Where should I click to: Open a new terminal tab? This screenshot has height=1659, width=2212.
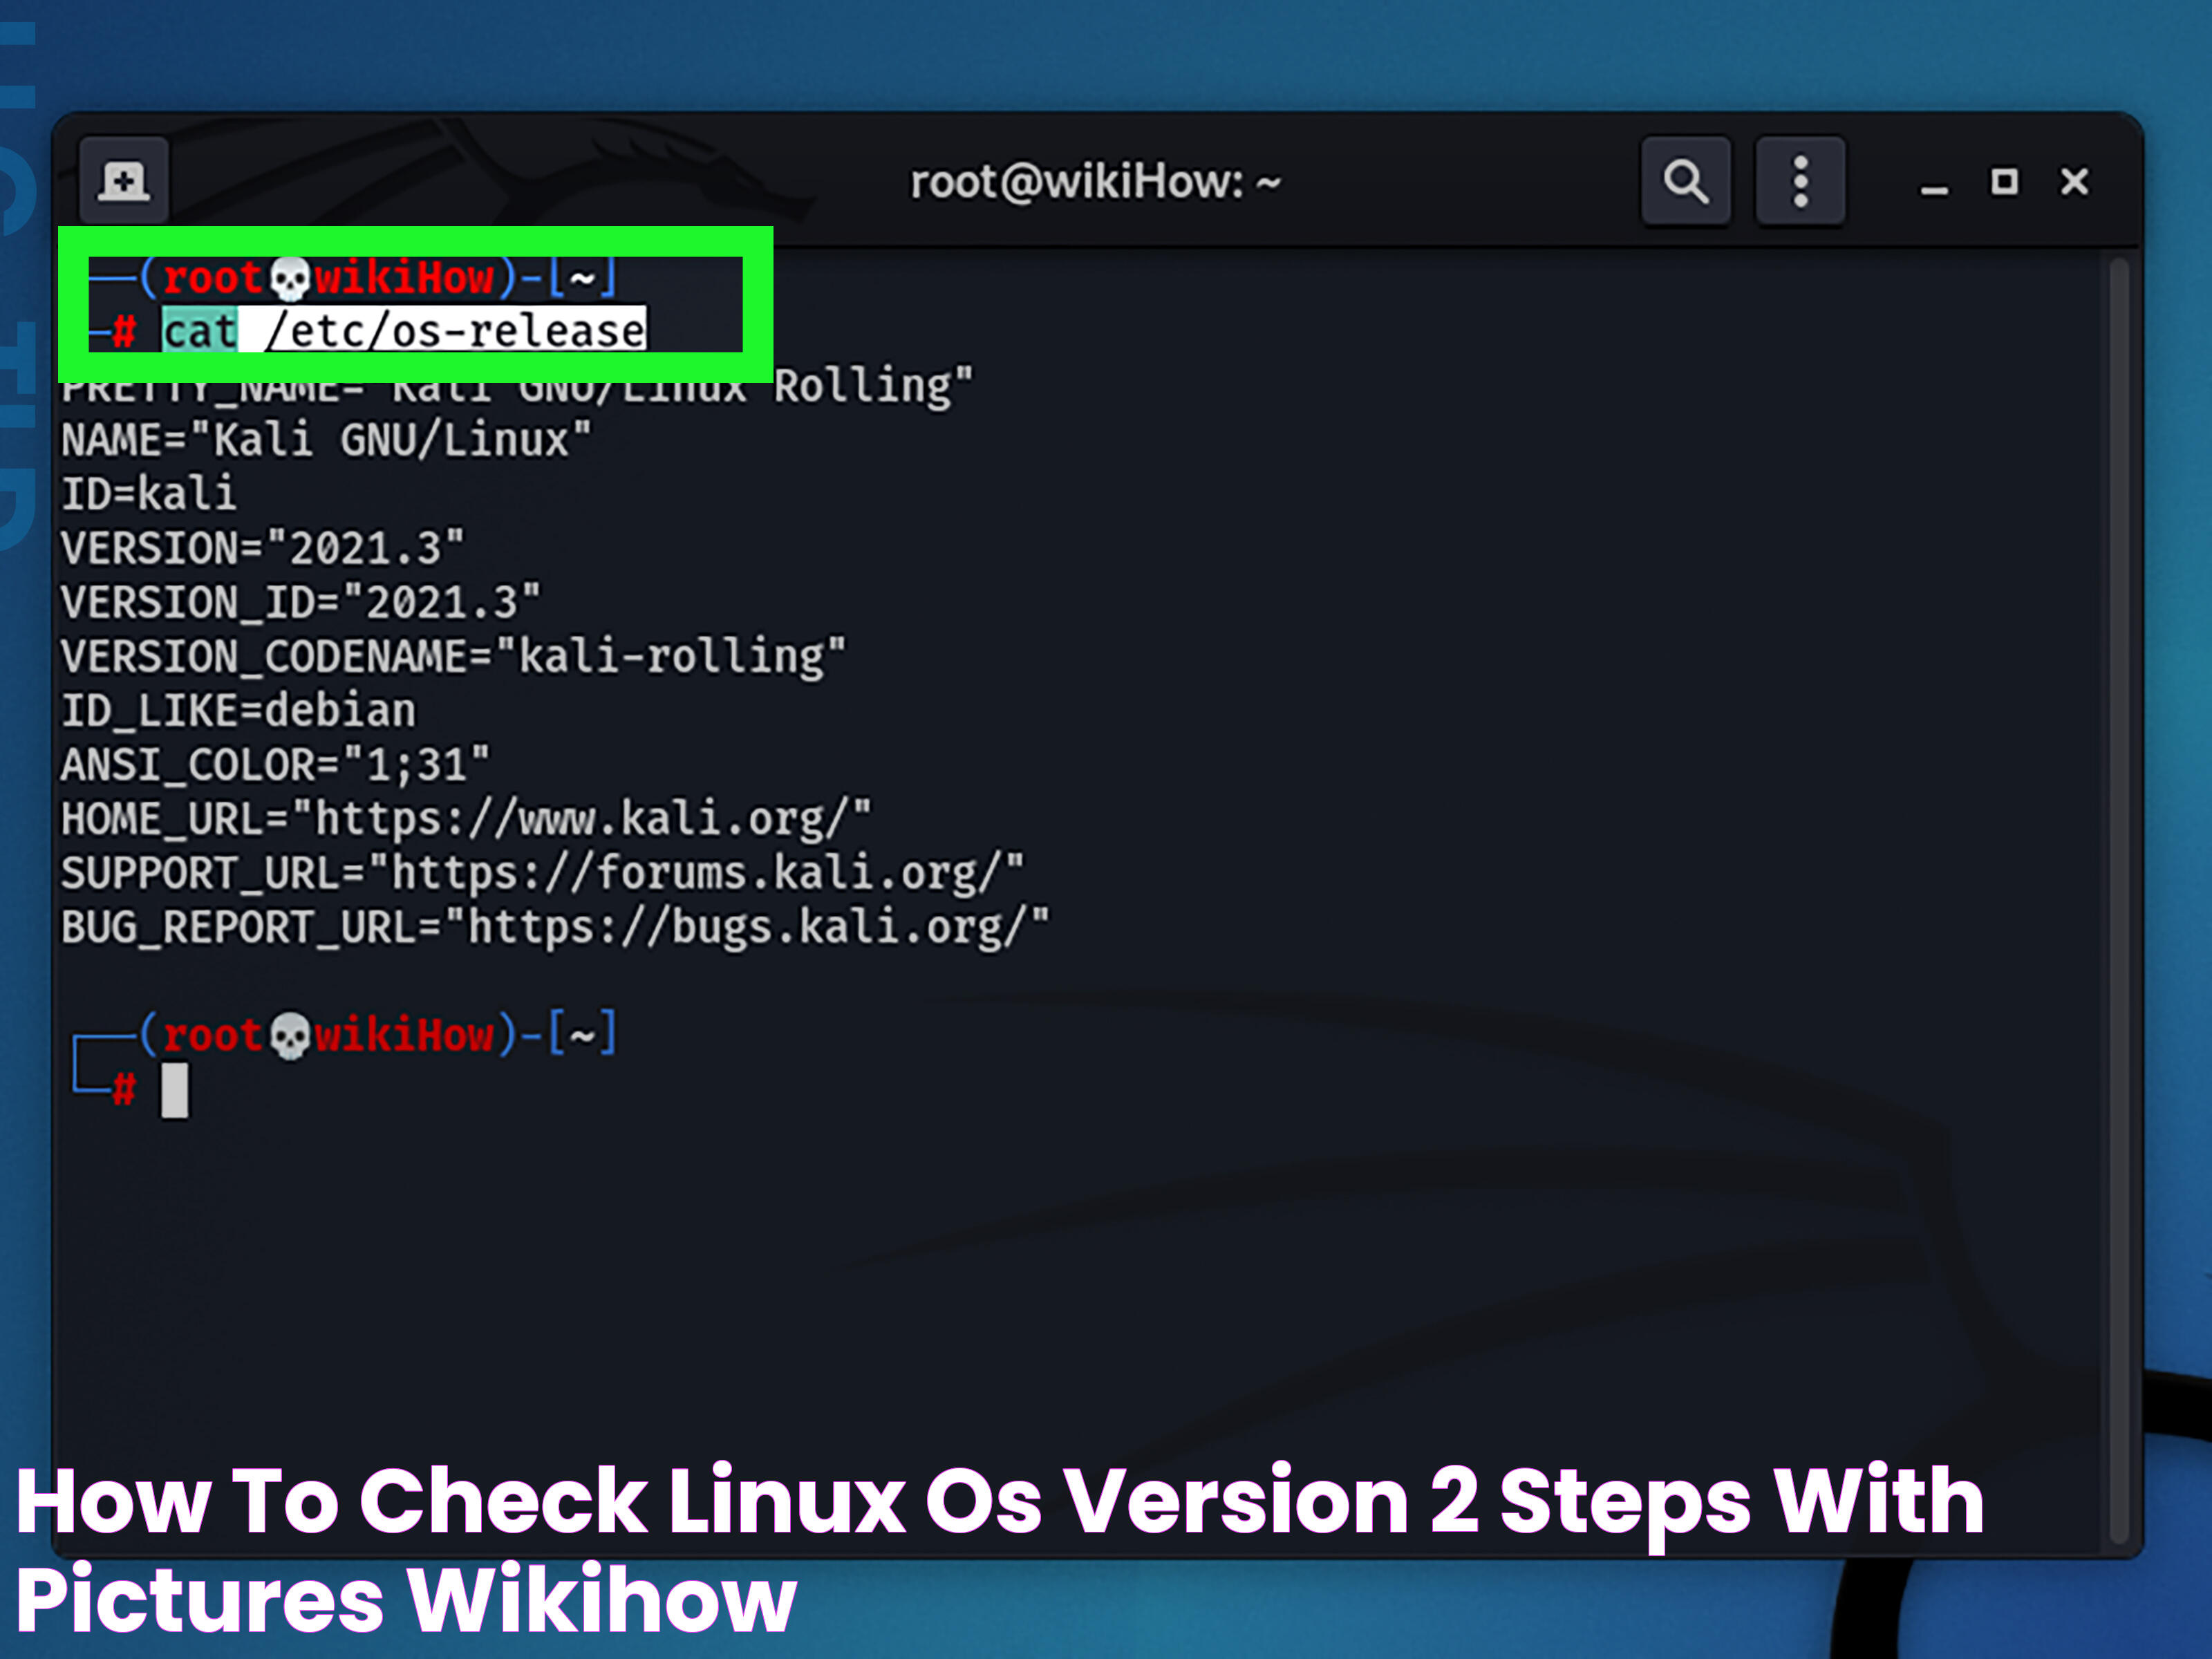[x=123, y=181]
